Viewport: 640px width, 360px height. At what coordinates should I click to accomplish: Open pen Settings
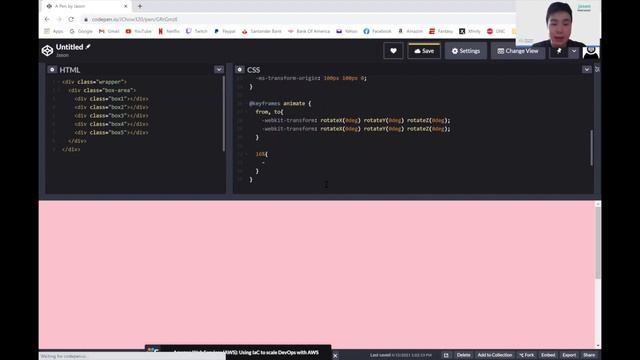[466, 51]
